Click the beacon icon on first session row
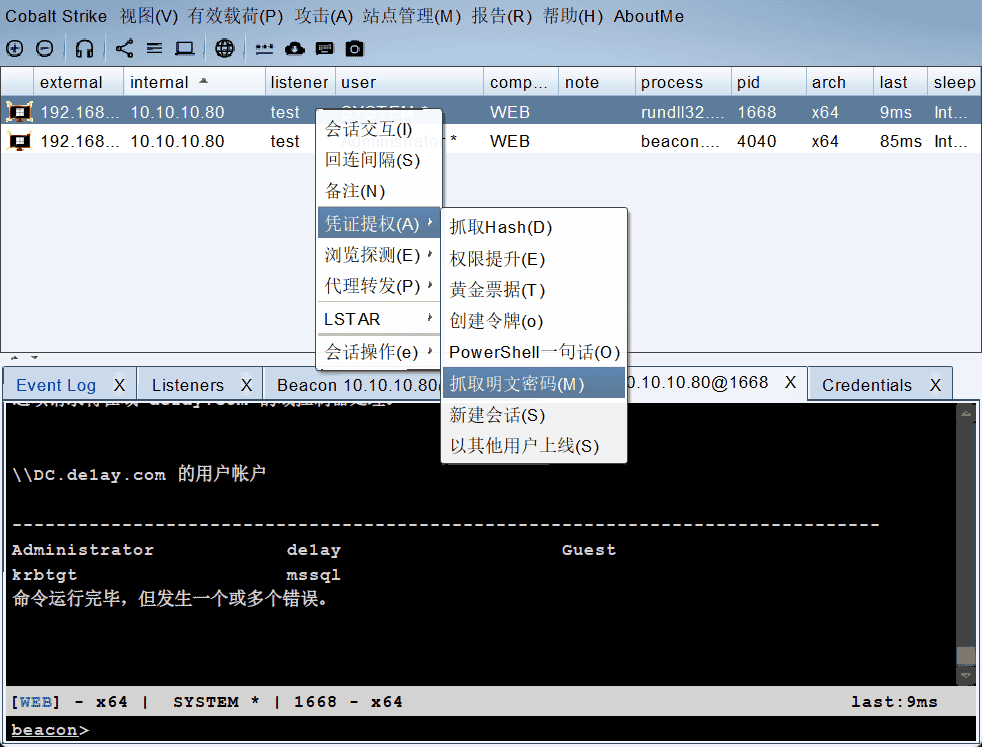The width and height of the screenshot is (982, 747). [18, 111]
